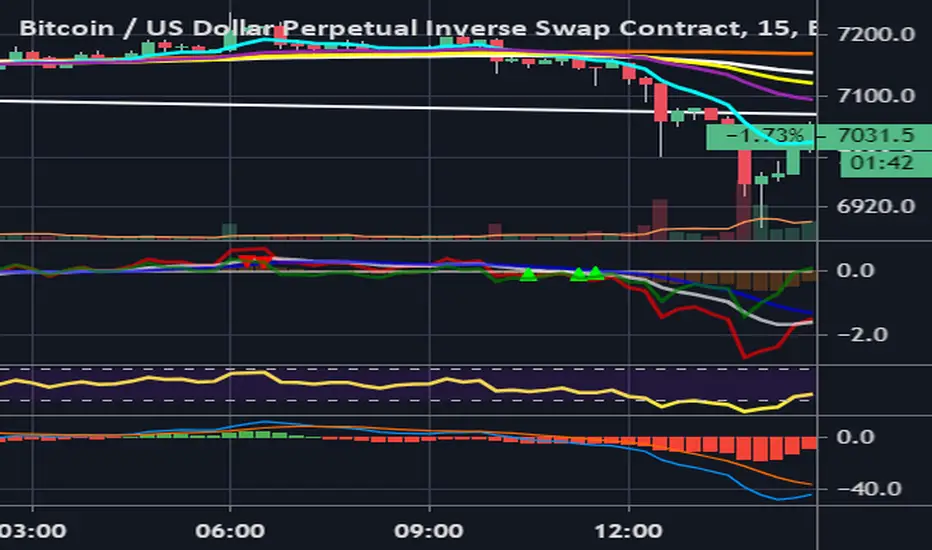
Task: Click the Bitcoin / US Dollar Perpetual chart title
Action: pyautogui.click(x=418, y=28)
